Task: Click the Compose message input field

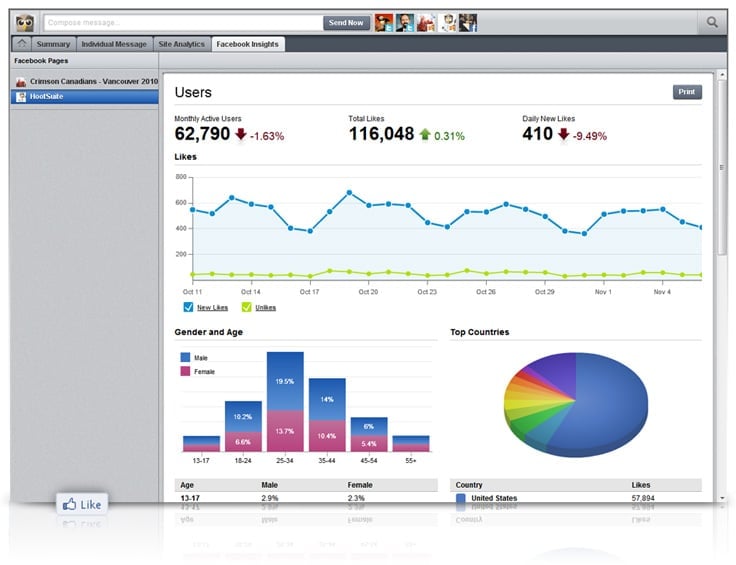Action: click(183, 22)
